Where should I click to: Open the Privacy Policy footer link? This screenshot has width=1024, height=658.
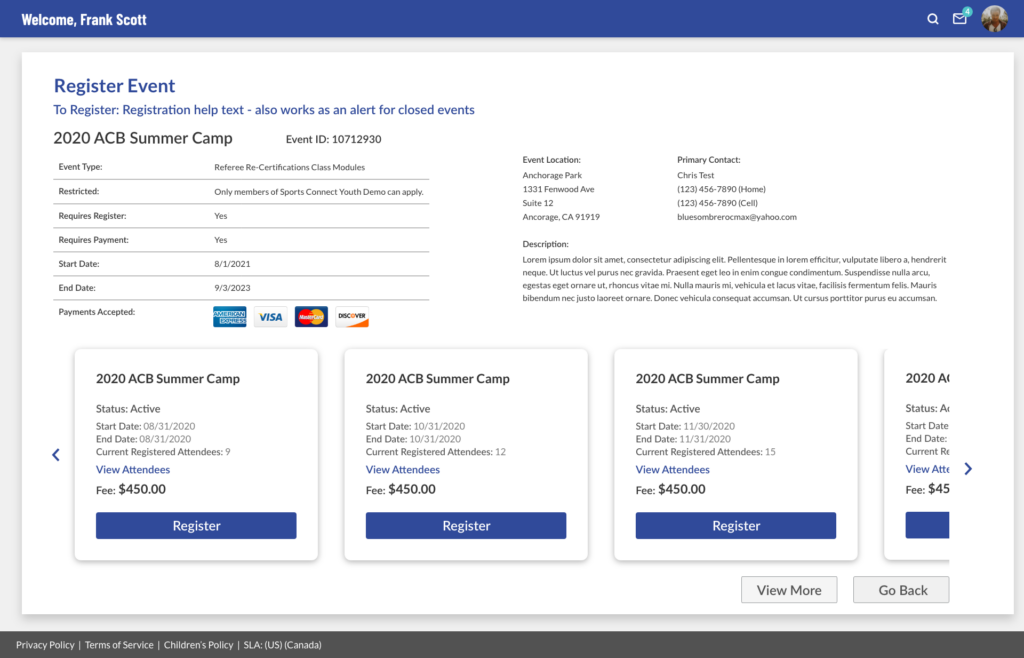pos(45,645)
